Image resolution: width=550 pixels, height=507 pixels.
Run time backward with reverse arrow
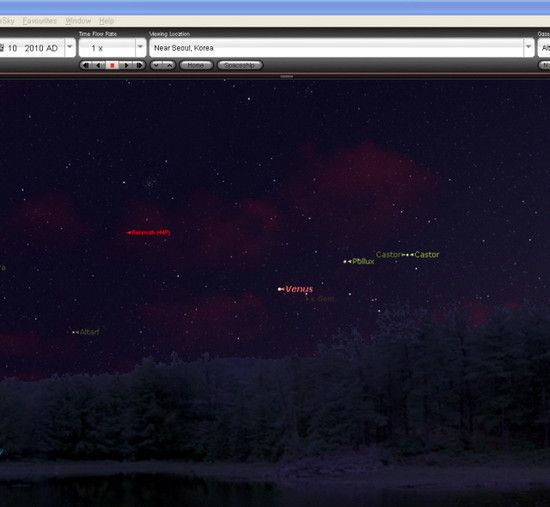pos(99,65)
